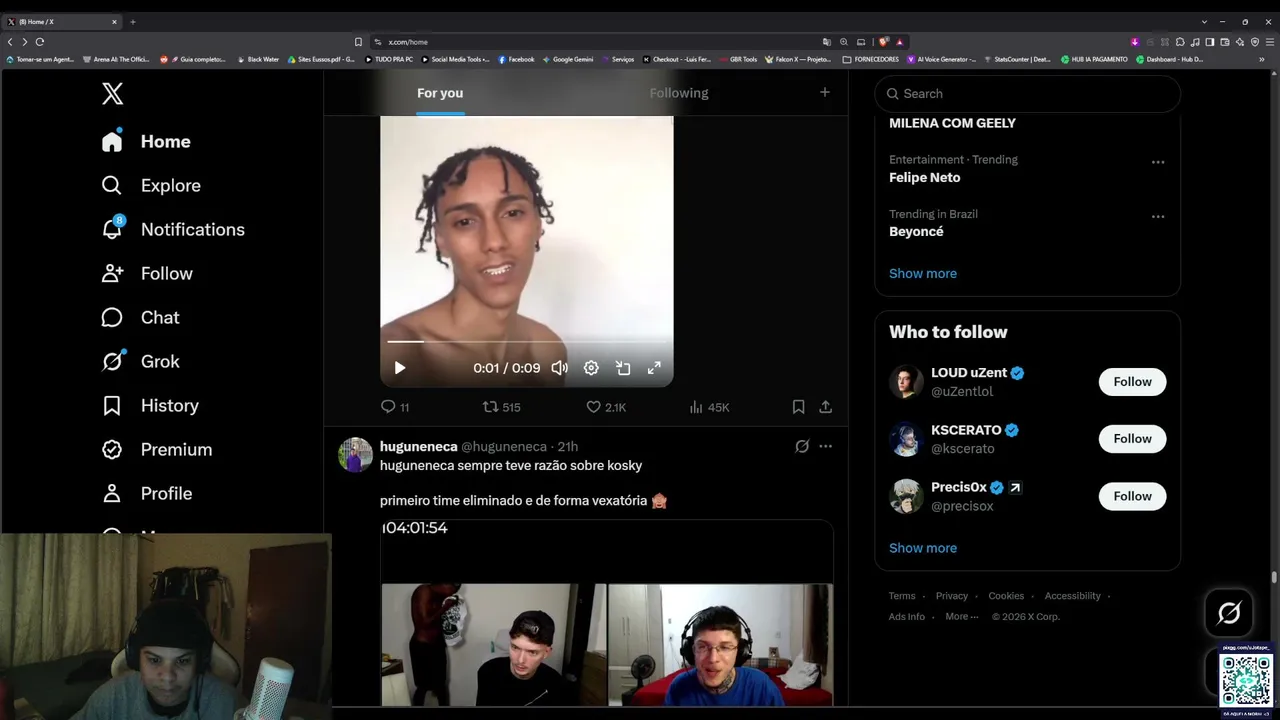This screenshot has height=720, width=1280.
Task: Click the X logo in the sidebar
Action: (112, 94)
